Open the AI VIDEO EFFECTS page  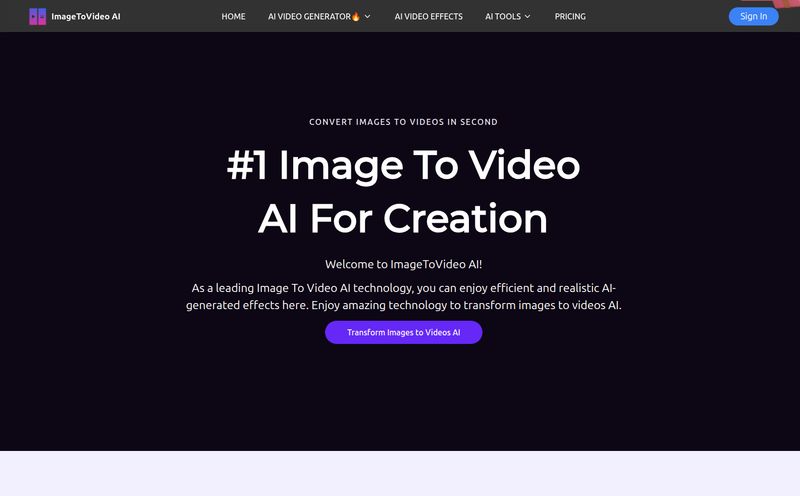point(429,16)
